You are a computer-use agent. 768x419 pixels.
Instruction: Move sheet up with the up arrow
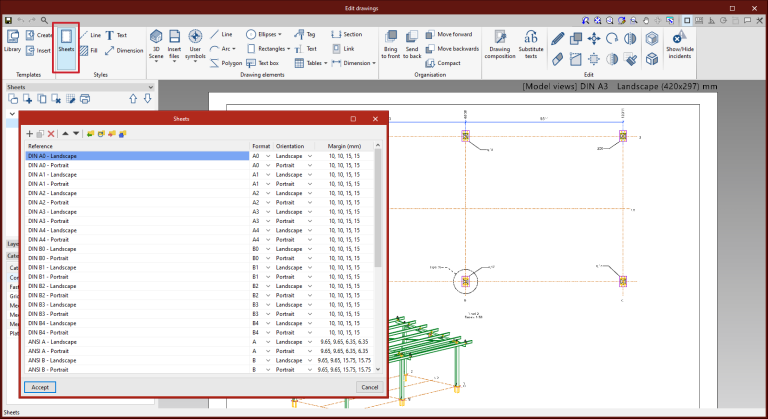(64, 133)
